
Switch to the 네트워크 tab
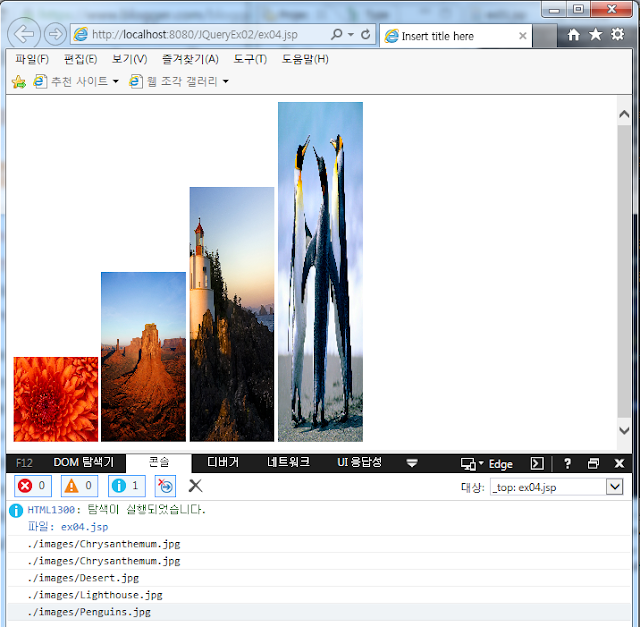point(289,462)
